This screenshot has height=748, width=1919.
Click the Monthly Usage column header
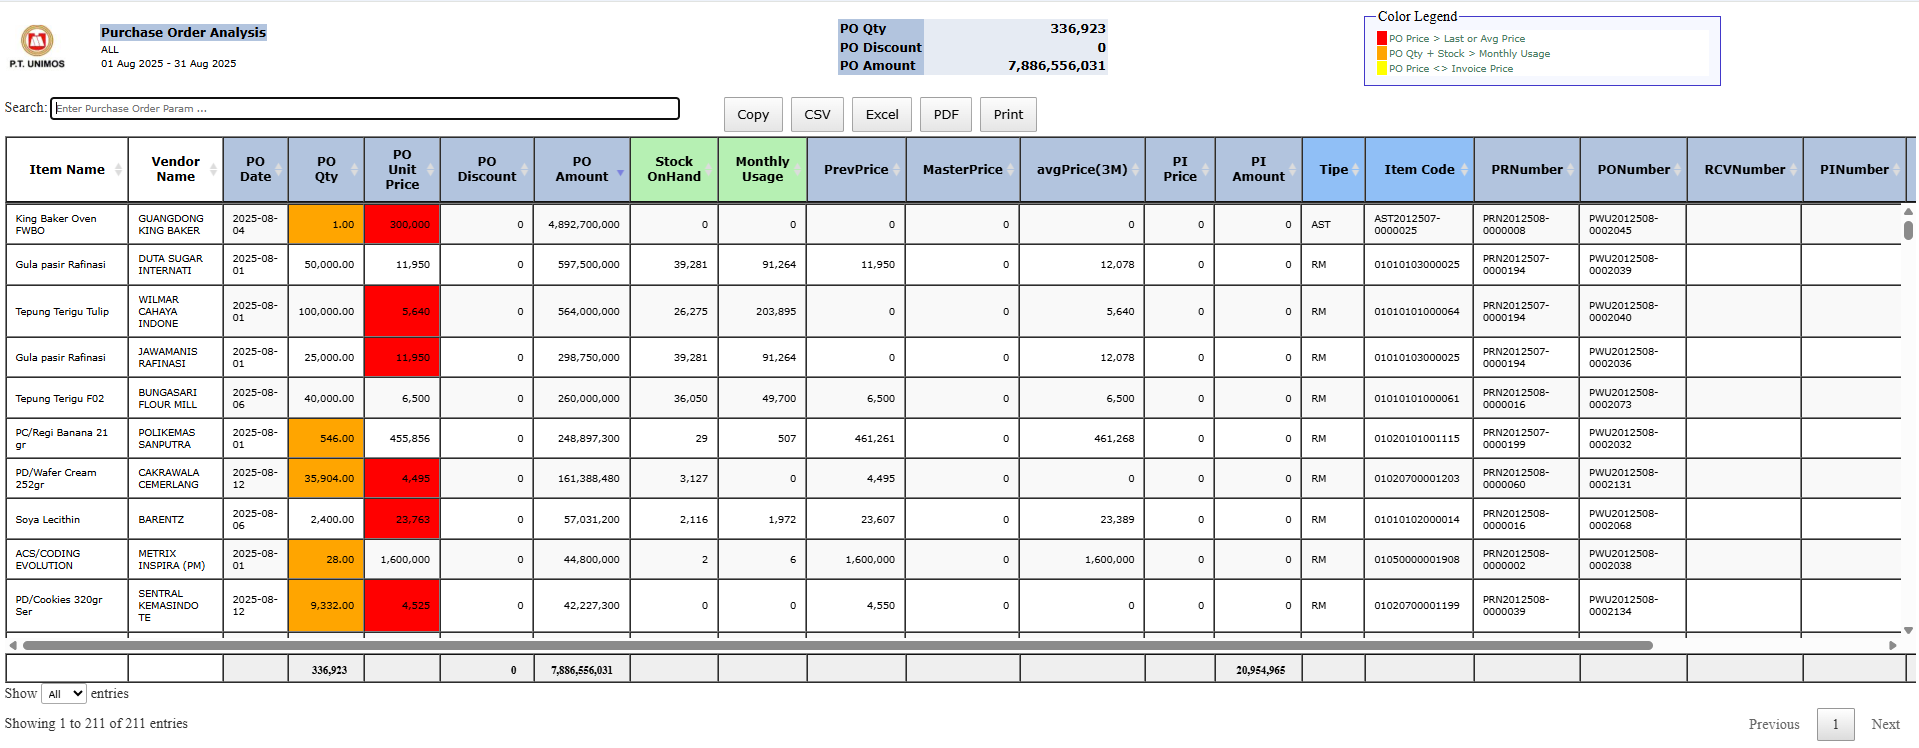(x=761, y=169)
